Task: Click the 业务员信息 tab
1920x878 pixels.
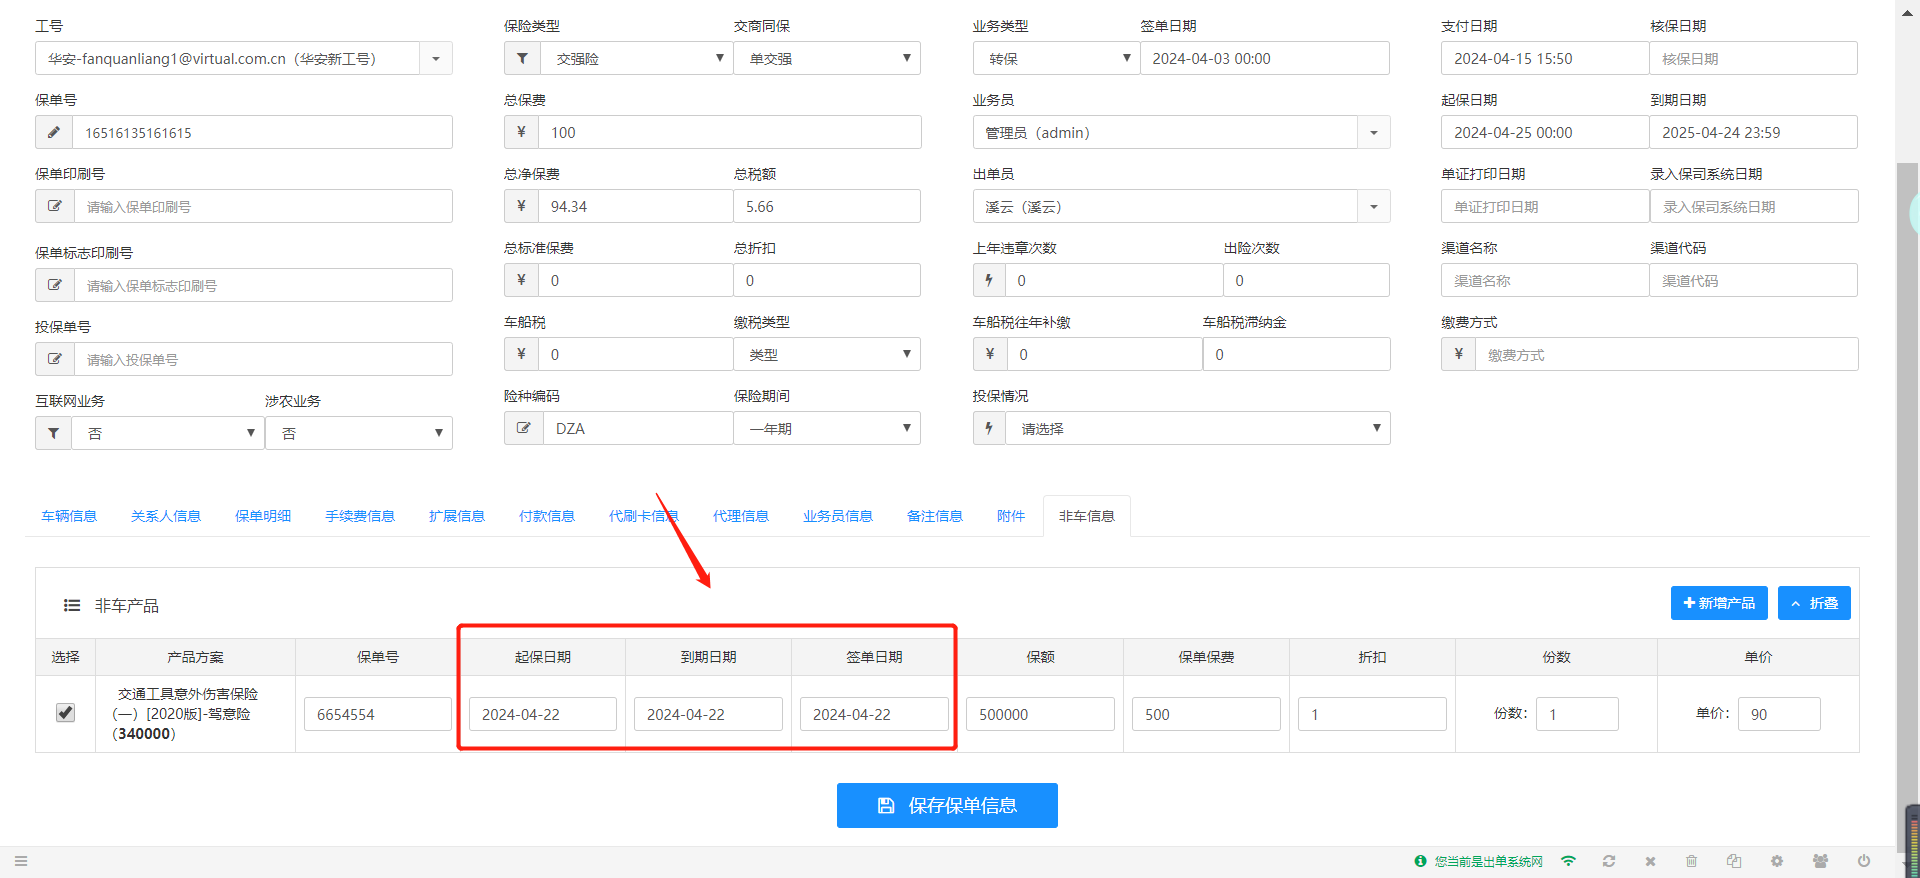Action: [x=838, y=516]
